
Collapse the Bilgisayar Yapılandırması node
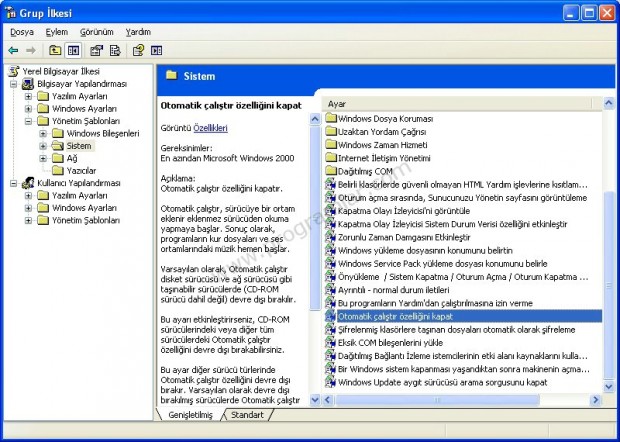[14, 84]
